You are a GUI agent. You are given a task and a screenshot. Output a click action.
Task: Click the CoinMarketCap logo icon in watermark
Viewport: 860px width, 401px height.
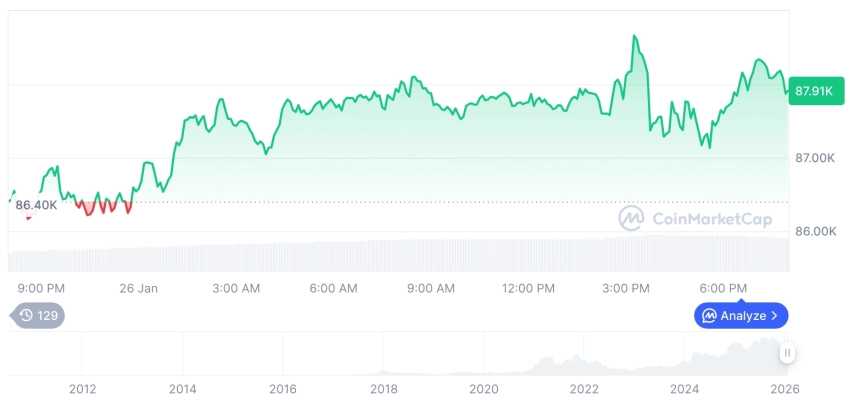(631, 218)
